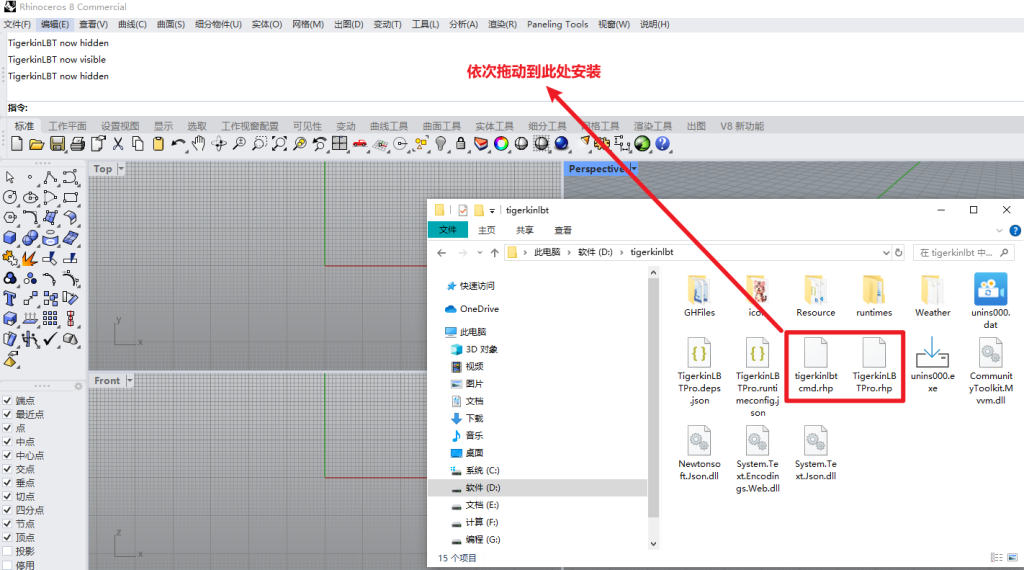Uncheck the 最近点 osnap checkbox
The height and width of the screenshot is (570, 1024).
8,414
